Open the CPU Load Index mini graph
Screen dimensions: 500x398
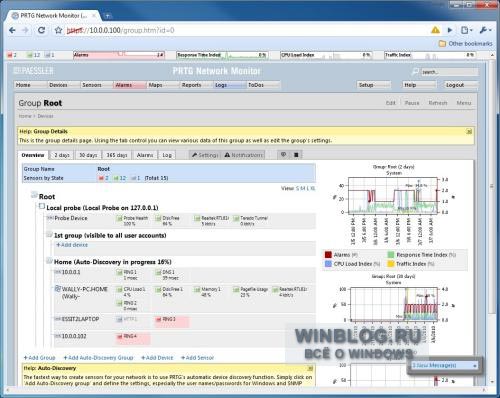pyautogui.click(x=326, y=55)
